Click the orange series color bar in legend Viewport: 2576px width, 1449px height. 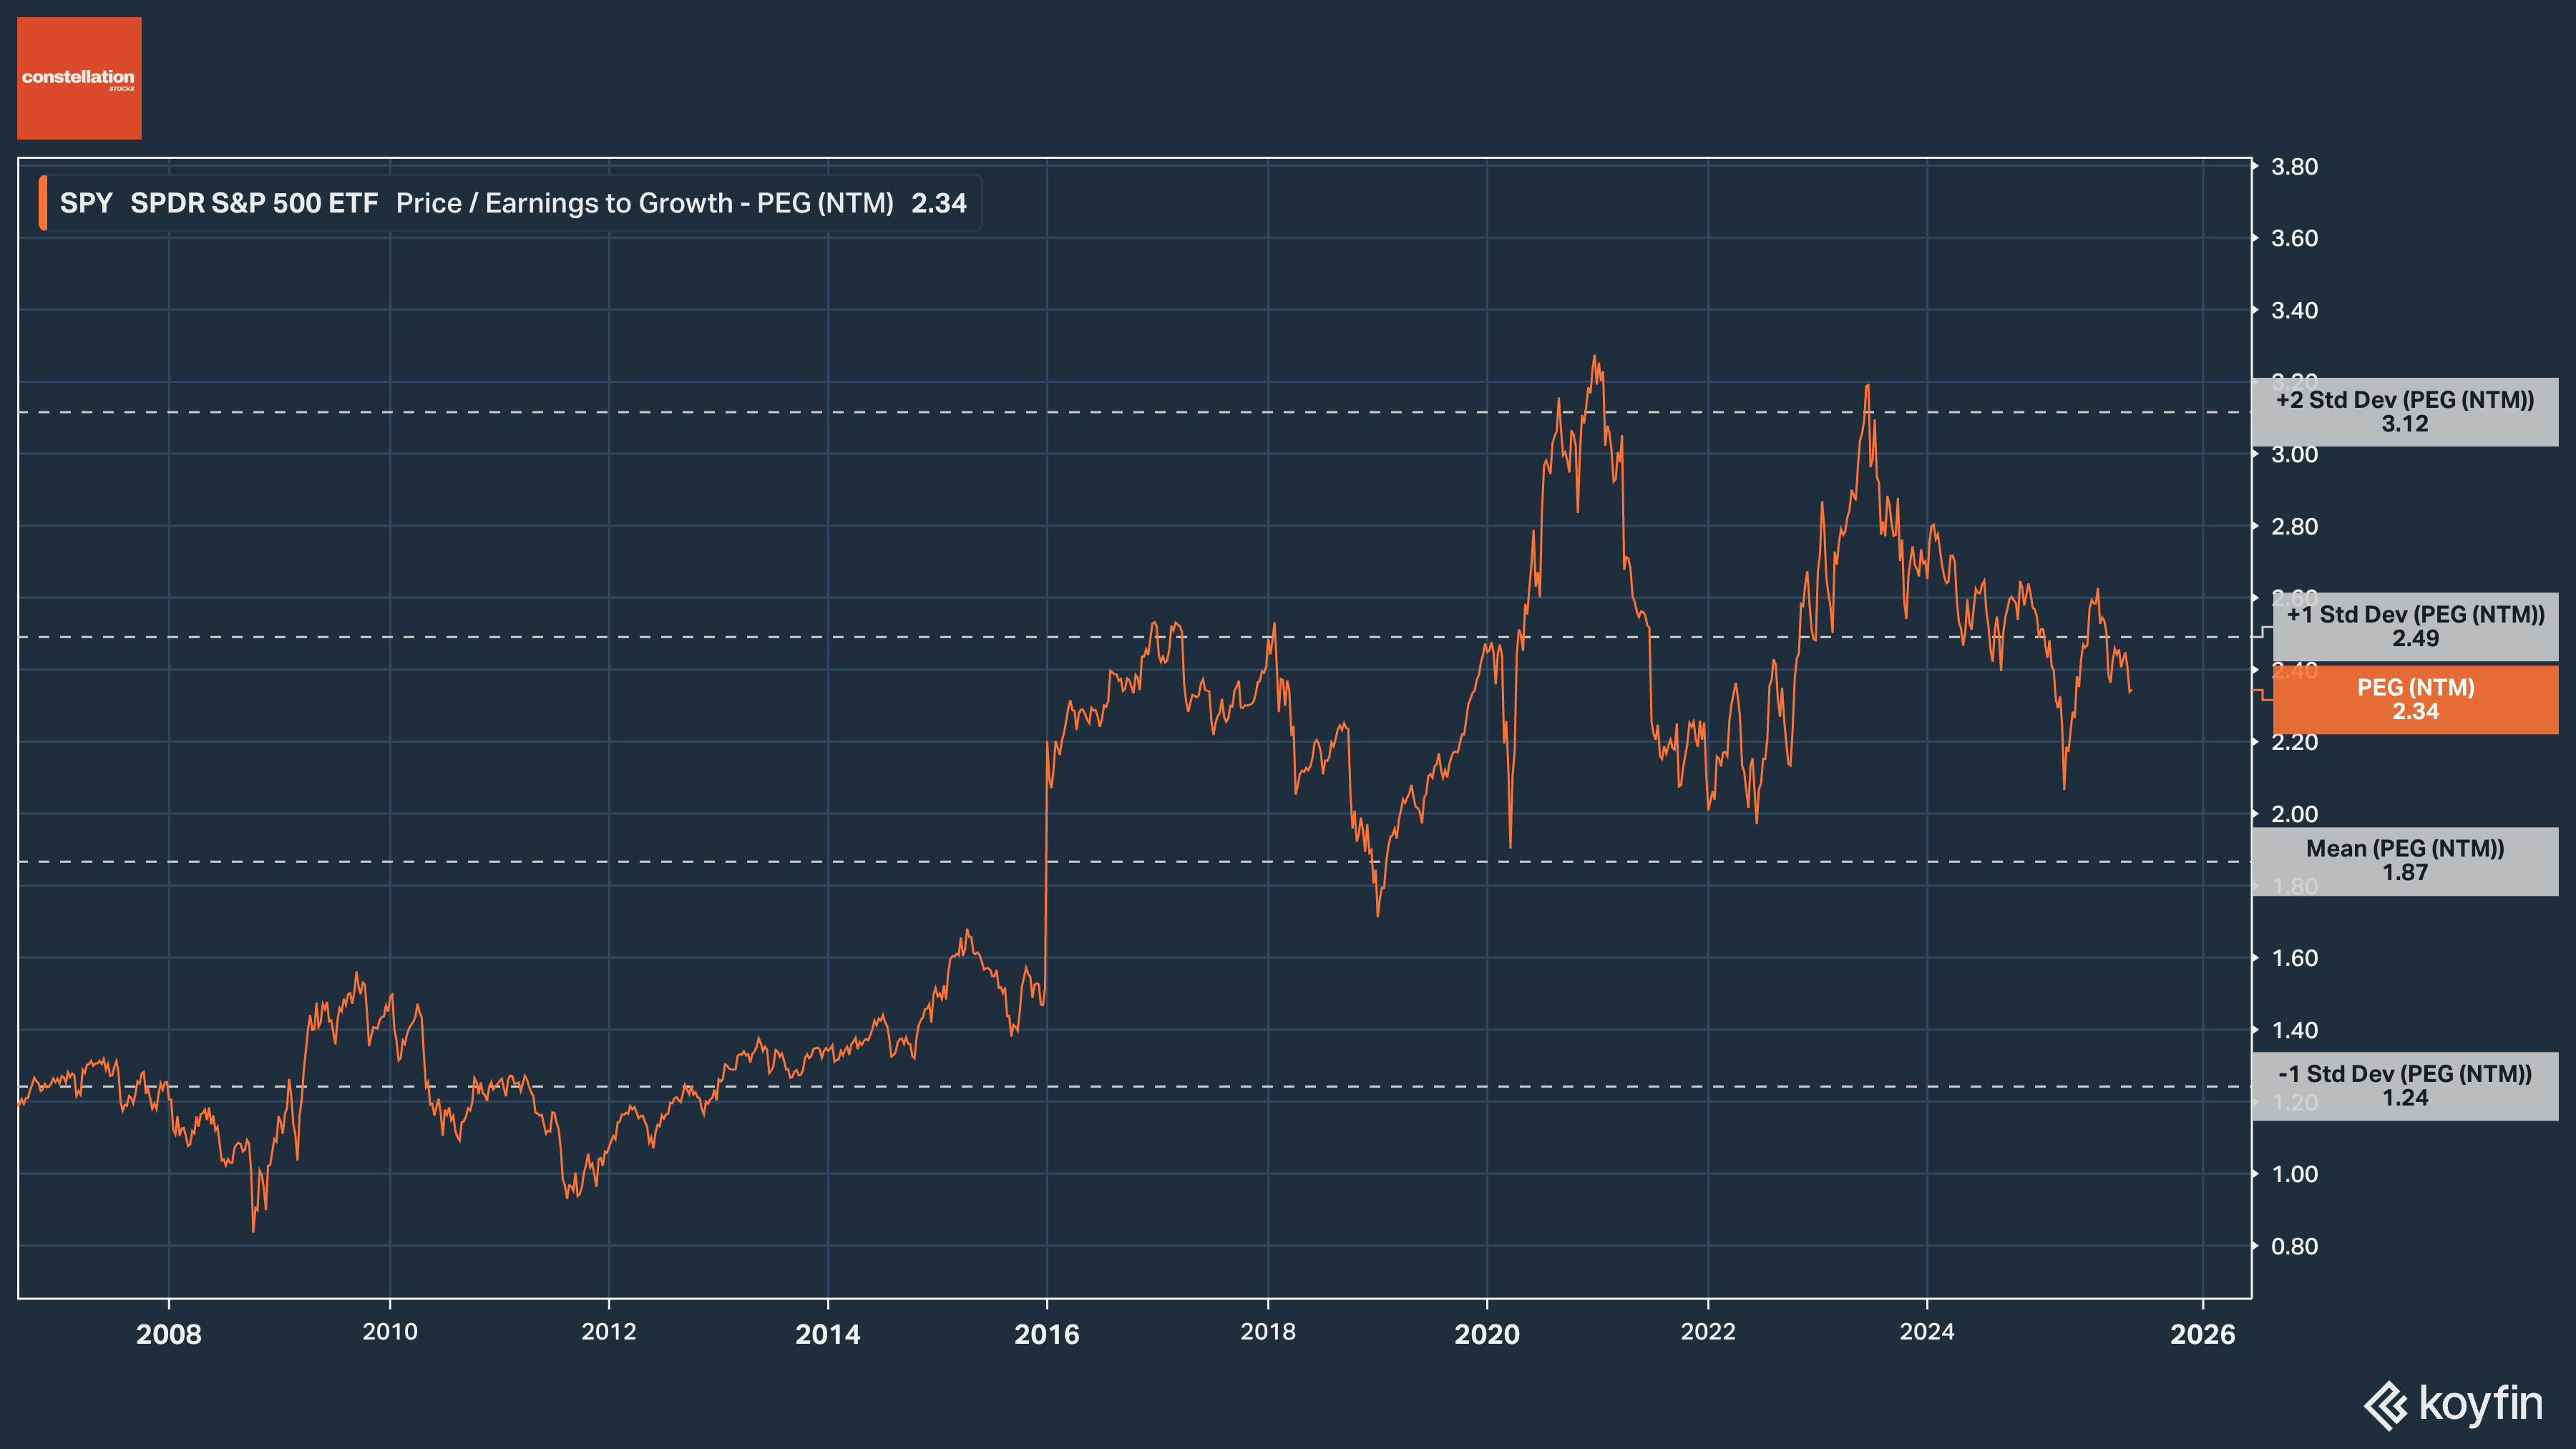tap(43, 203)
